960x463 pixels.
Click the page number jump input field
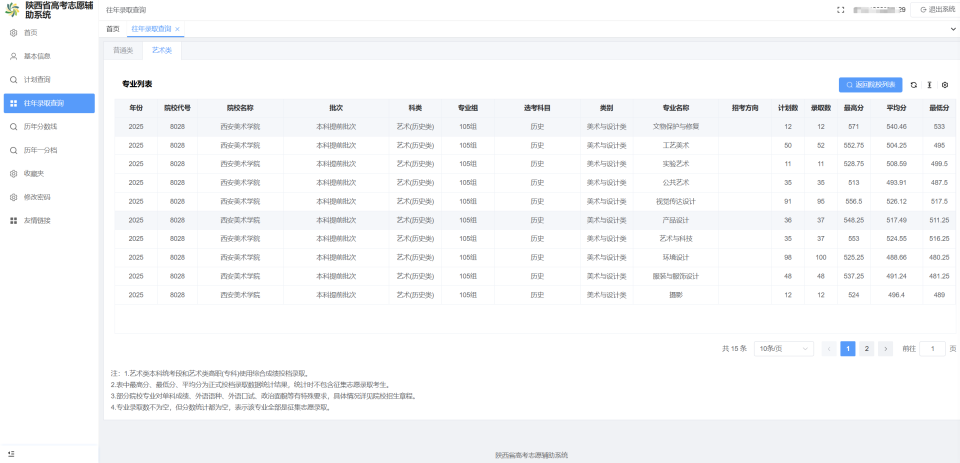pos(932,348)
